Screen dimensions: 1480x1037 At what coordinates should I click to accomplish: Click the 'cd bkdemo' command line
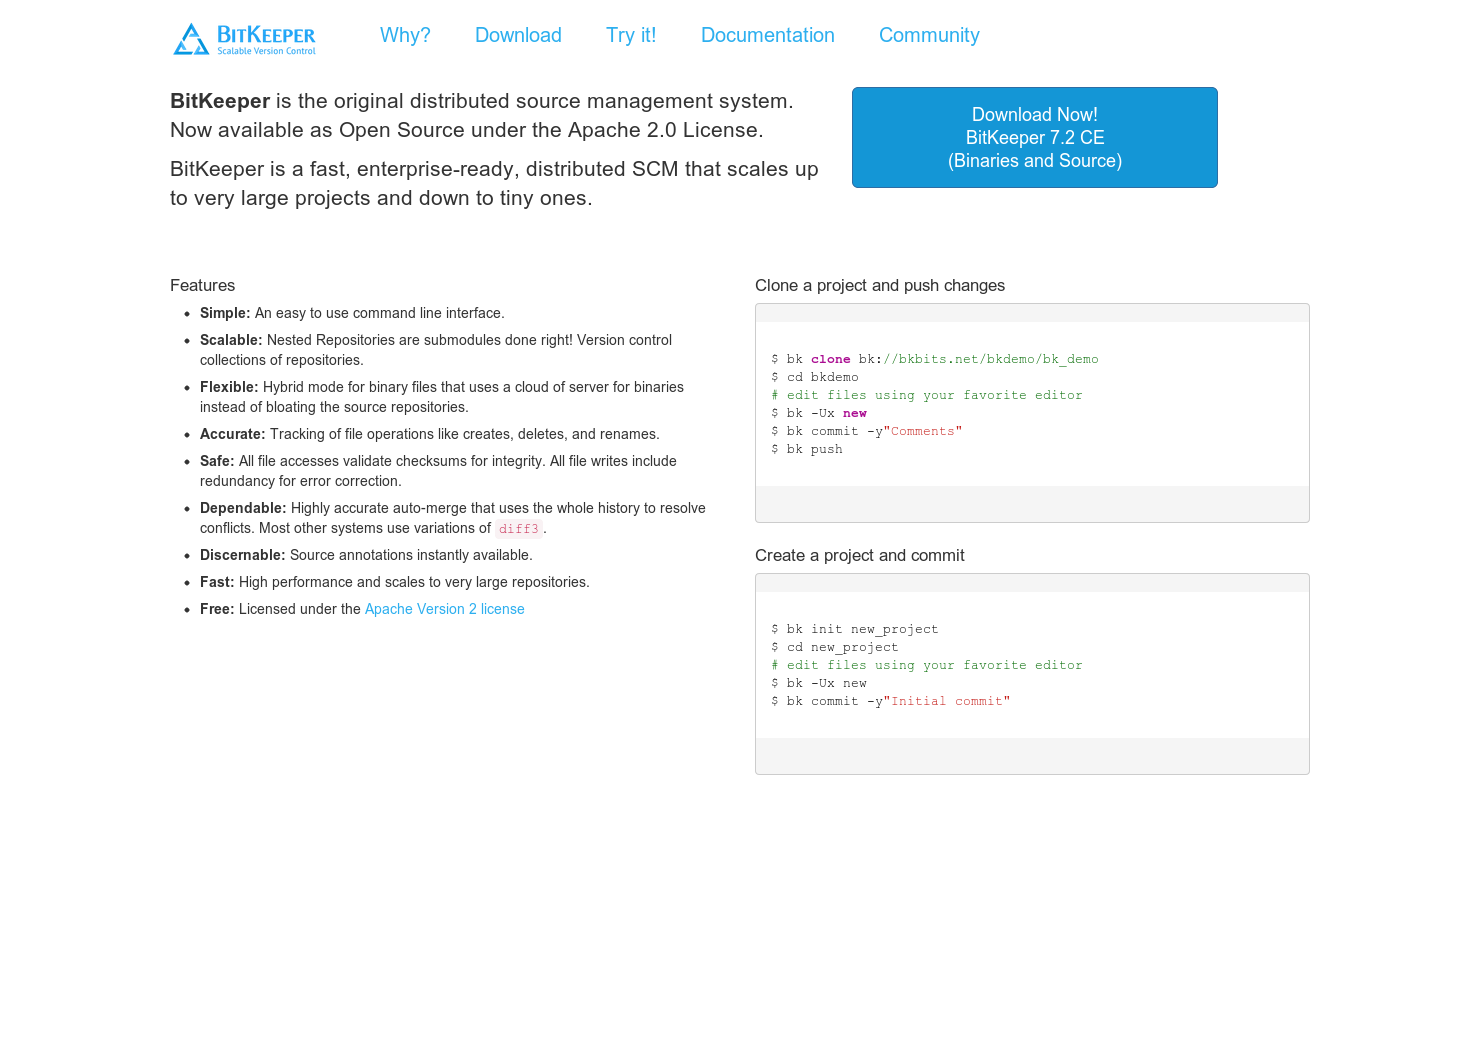coord(815,377)
